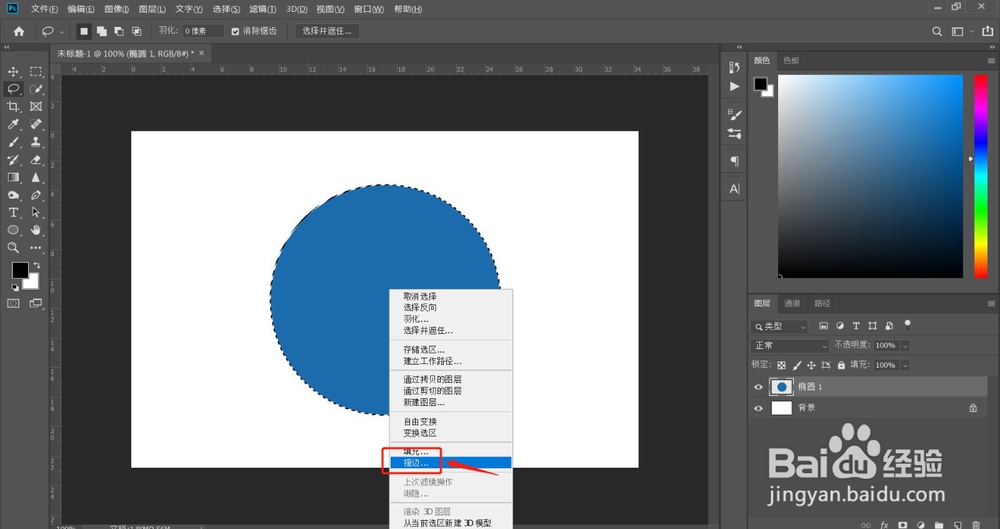
Task: Select the Brush tool
Action: coord(13,142)
